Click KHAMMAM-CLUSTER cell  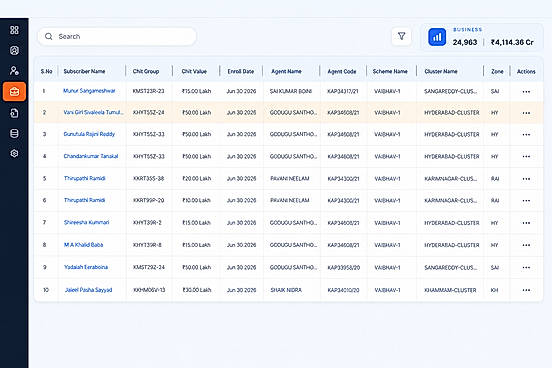point(450,290)
